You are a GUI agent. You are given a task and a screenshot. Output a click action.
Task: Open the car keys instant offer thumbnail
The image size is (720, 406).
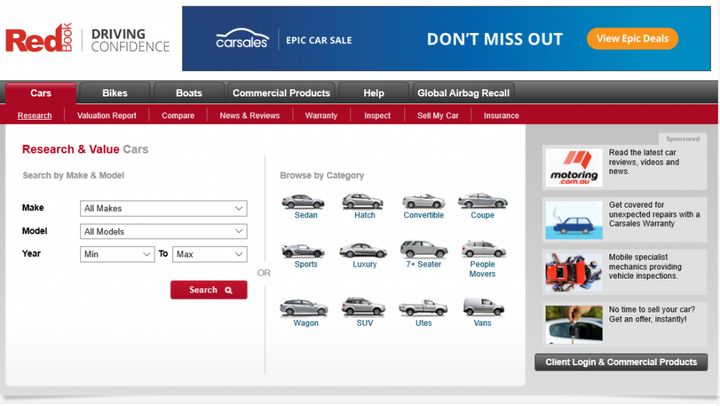pyautogui.click(x=574, y=325)
